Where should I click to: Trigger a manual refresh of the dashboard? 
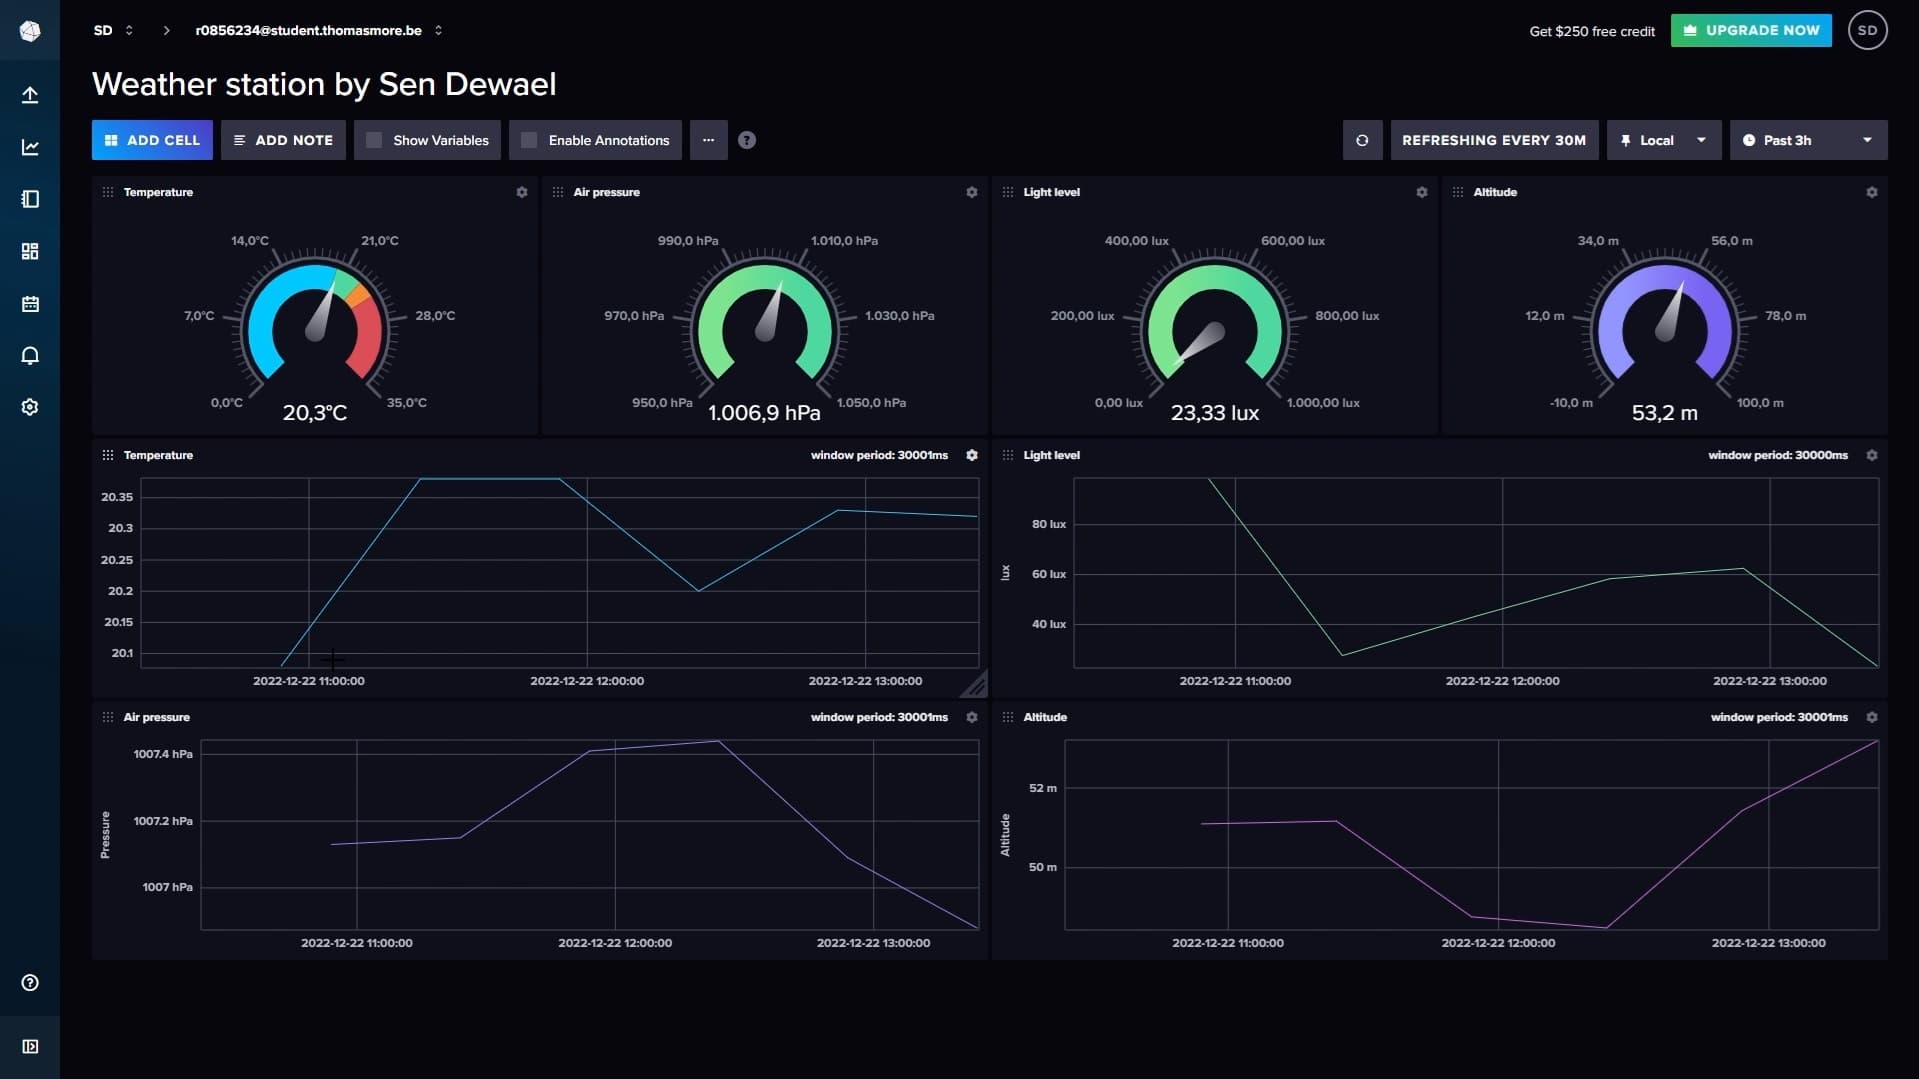(x=1362, y=140)
